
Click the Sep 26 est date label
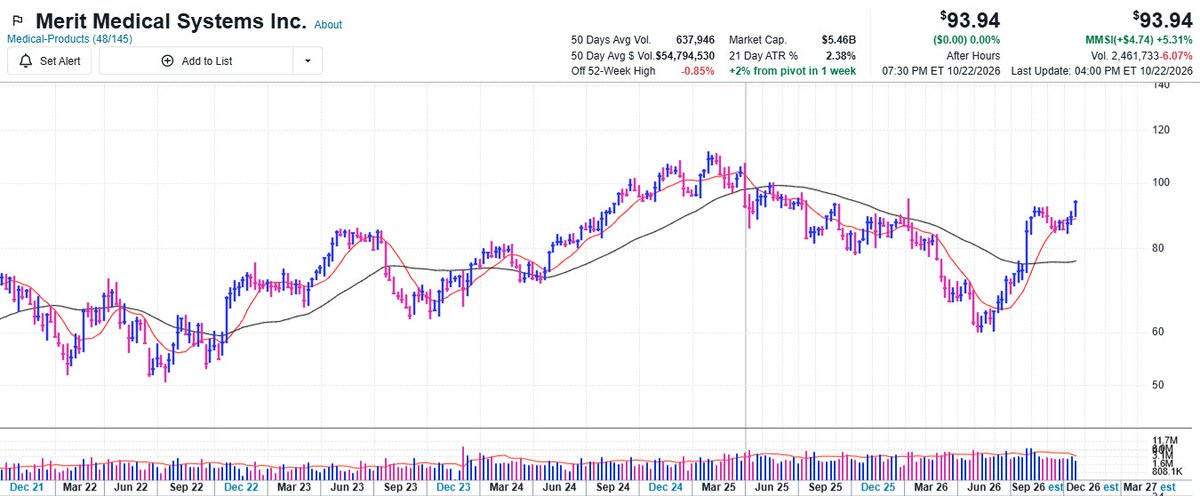pos(1038,487)
